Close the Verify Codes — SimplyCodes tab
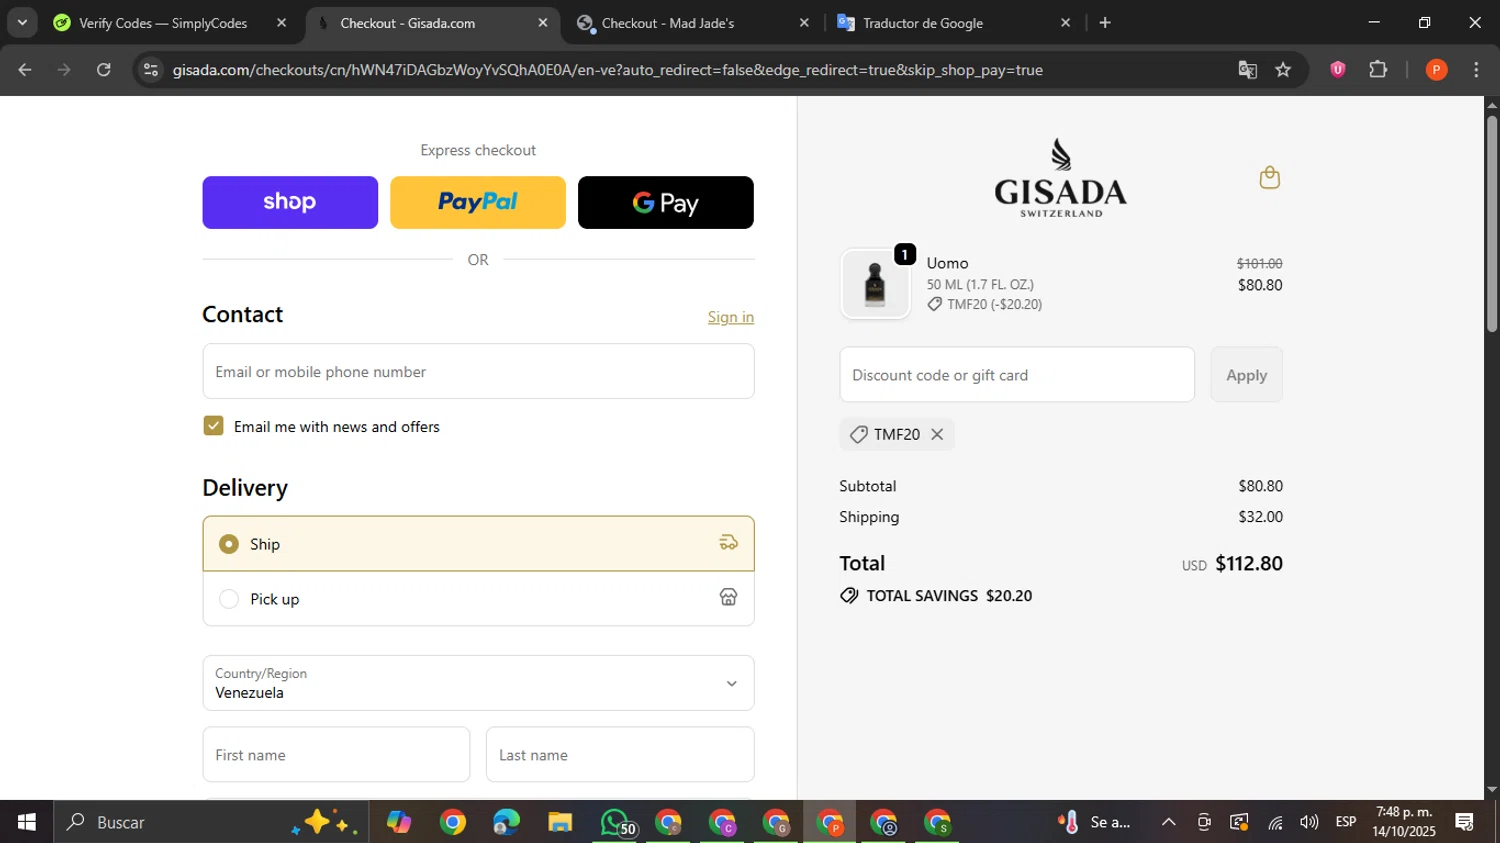The width and height of the screenshot is (1500, 843). click(282, 23)
